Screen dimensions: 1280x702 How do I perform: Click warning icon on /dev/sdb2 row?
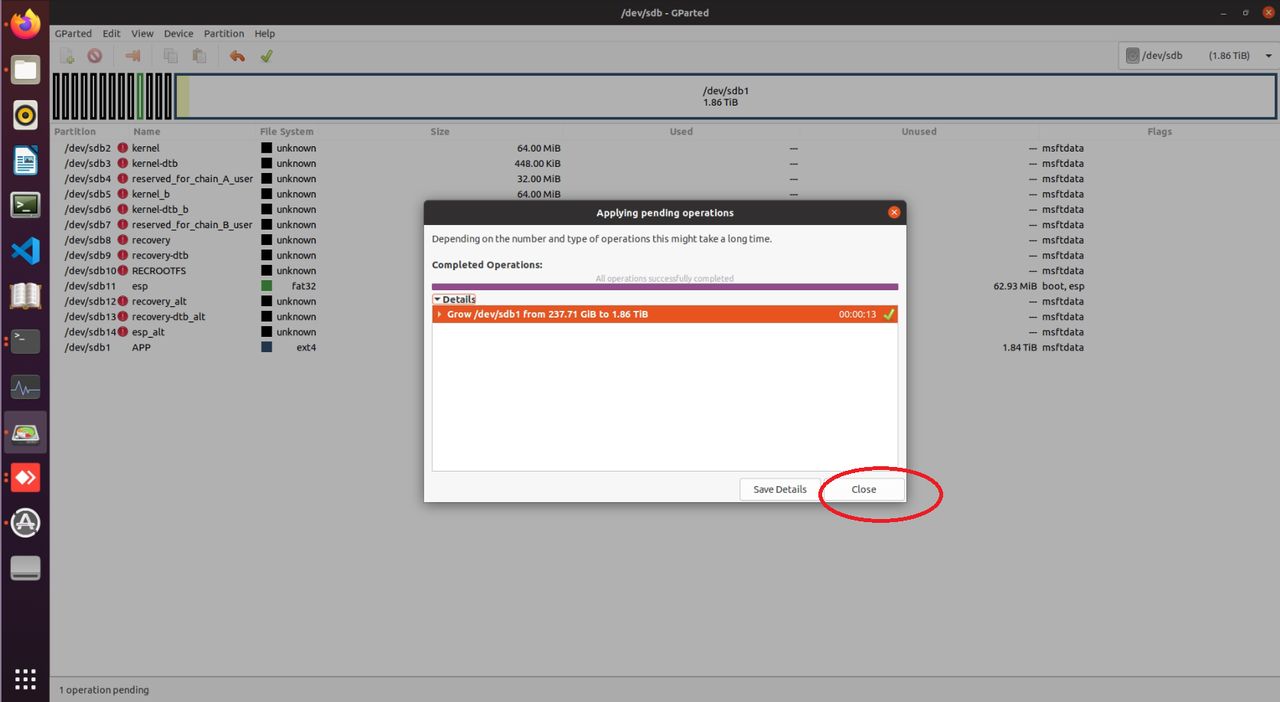point(123,148)
